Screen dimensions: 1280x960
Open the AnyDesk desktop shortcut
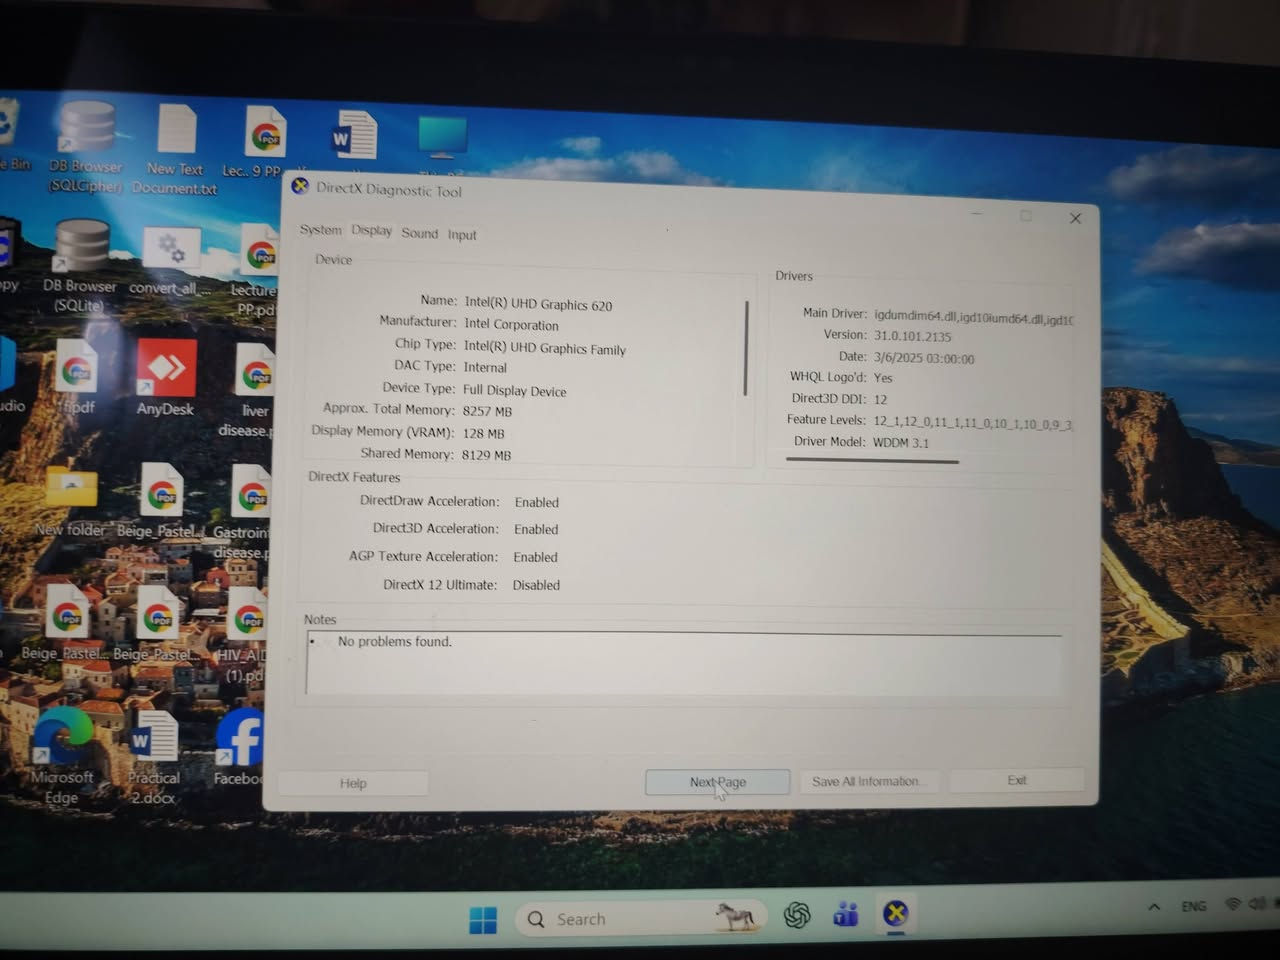(165, 372)
